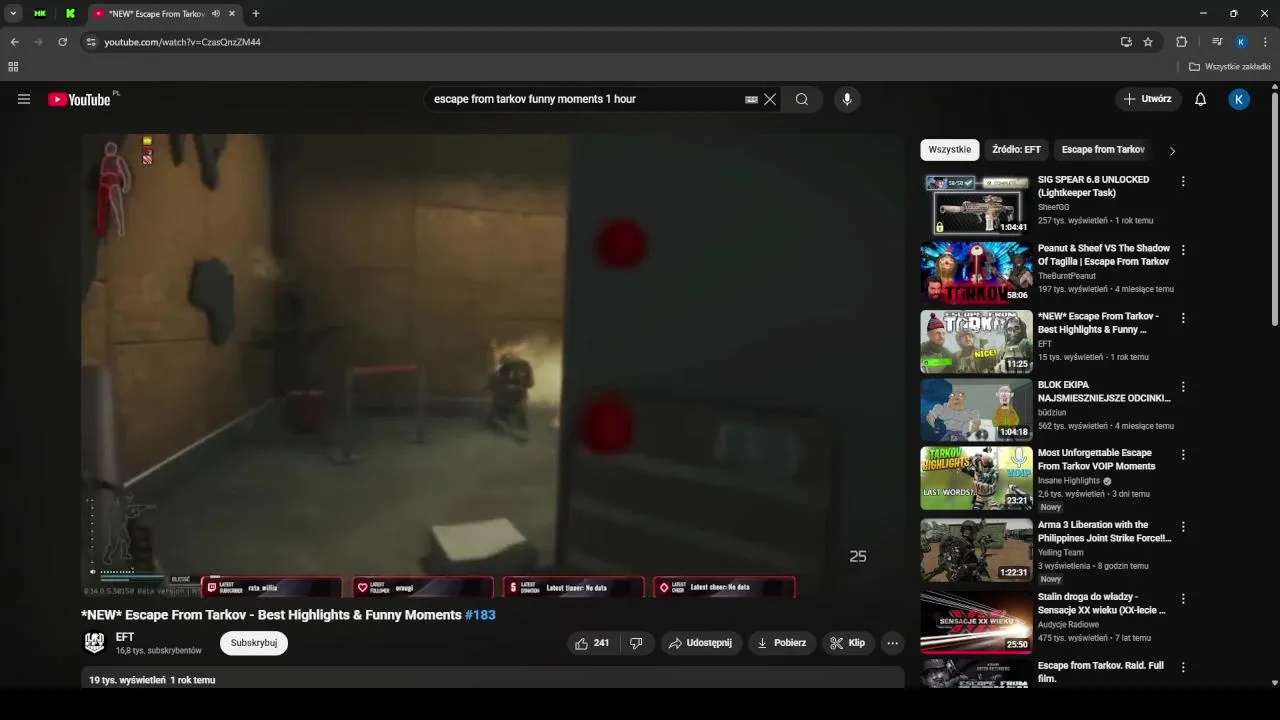Open the EFT channel name link
The height and width of the screenshot is (720, 1280).
click(125, 637)
